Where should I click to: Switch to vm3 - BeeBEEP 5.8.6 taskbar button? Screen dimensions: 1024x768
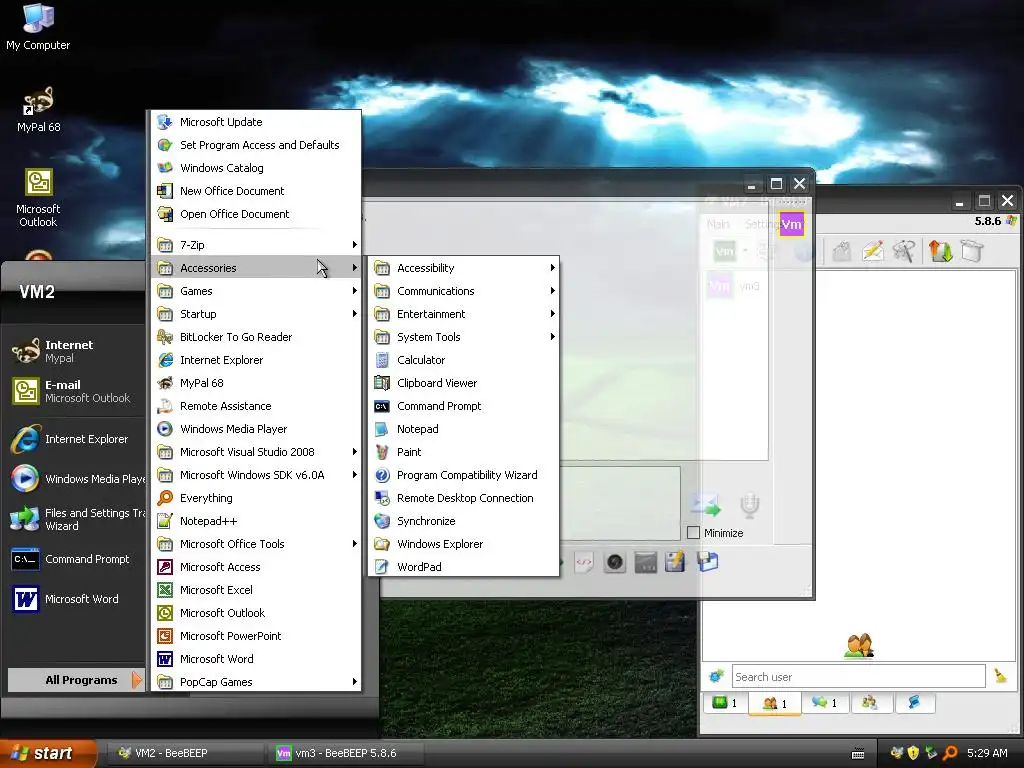345,753
